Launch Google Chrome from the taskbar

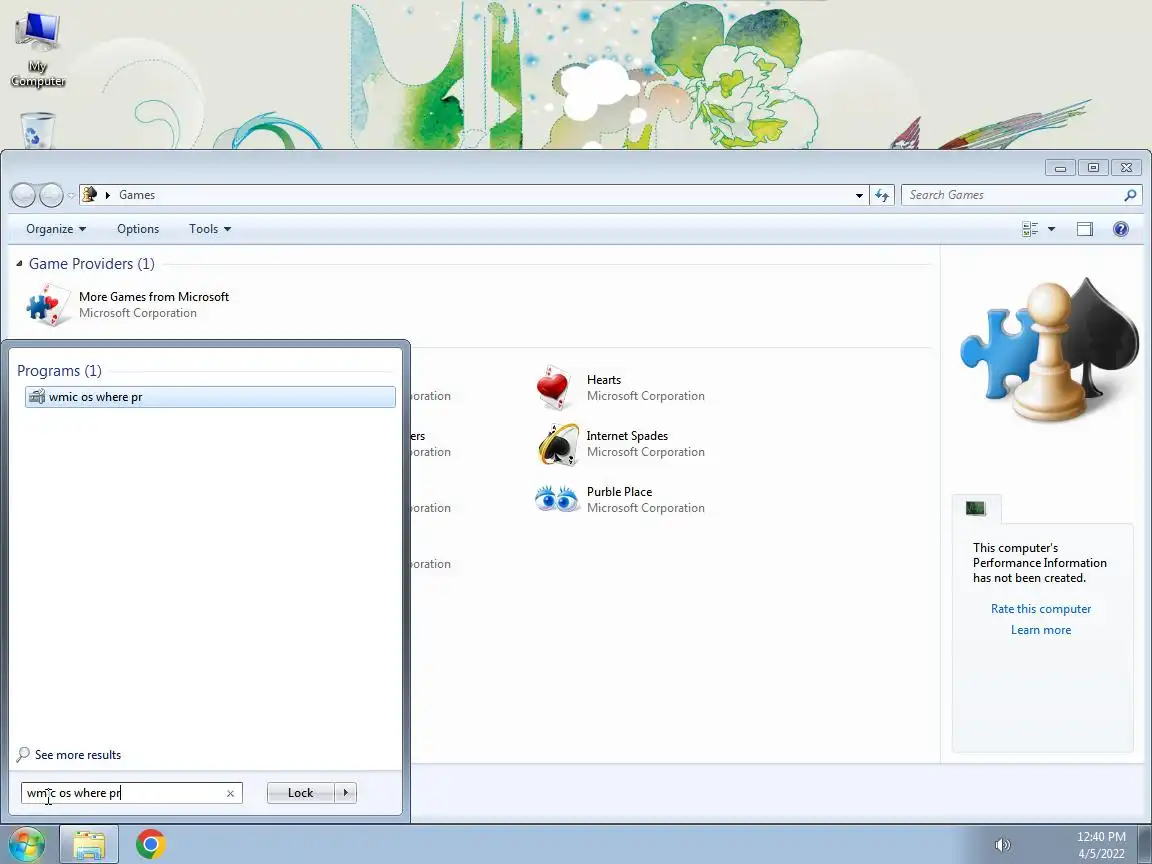click(151, 844)
